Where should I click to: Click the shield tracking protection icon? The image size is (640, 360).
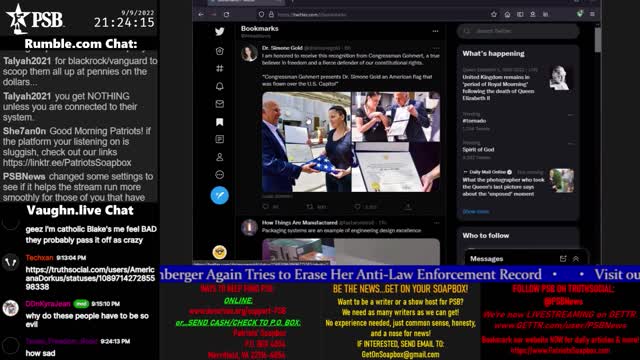click(x=261, y=14)
